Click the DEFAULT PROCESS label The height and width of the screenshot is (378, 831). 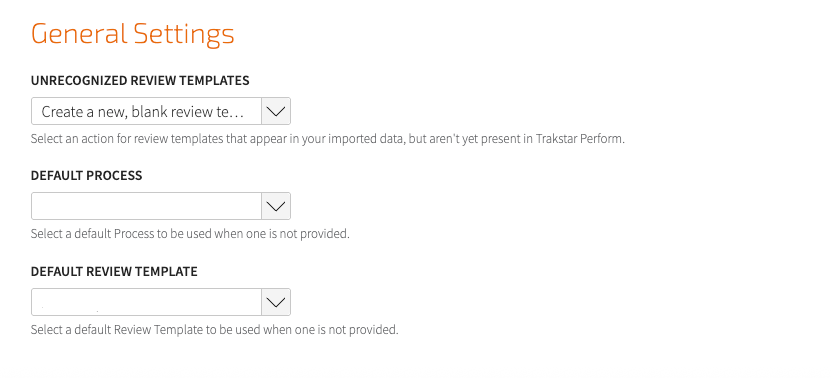pyautogui.click(x=86, y=176)
